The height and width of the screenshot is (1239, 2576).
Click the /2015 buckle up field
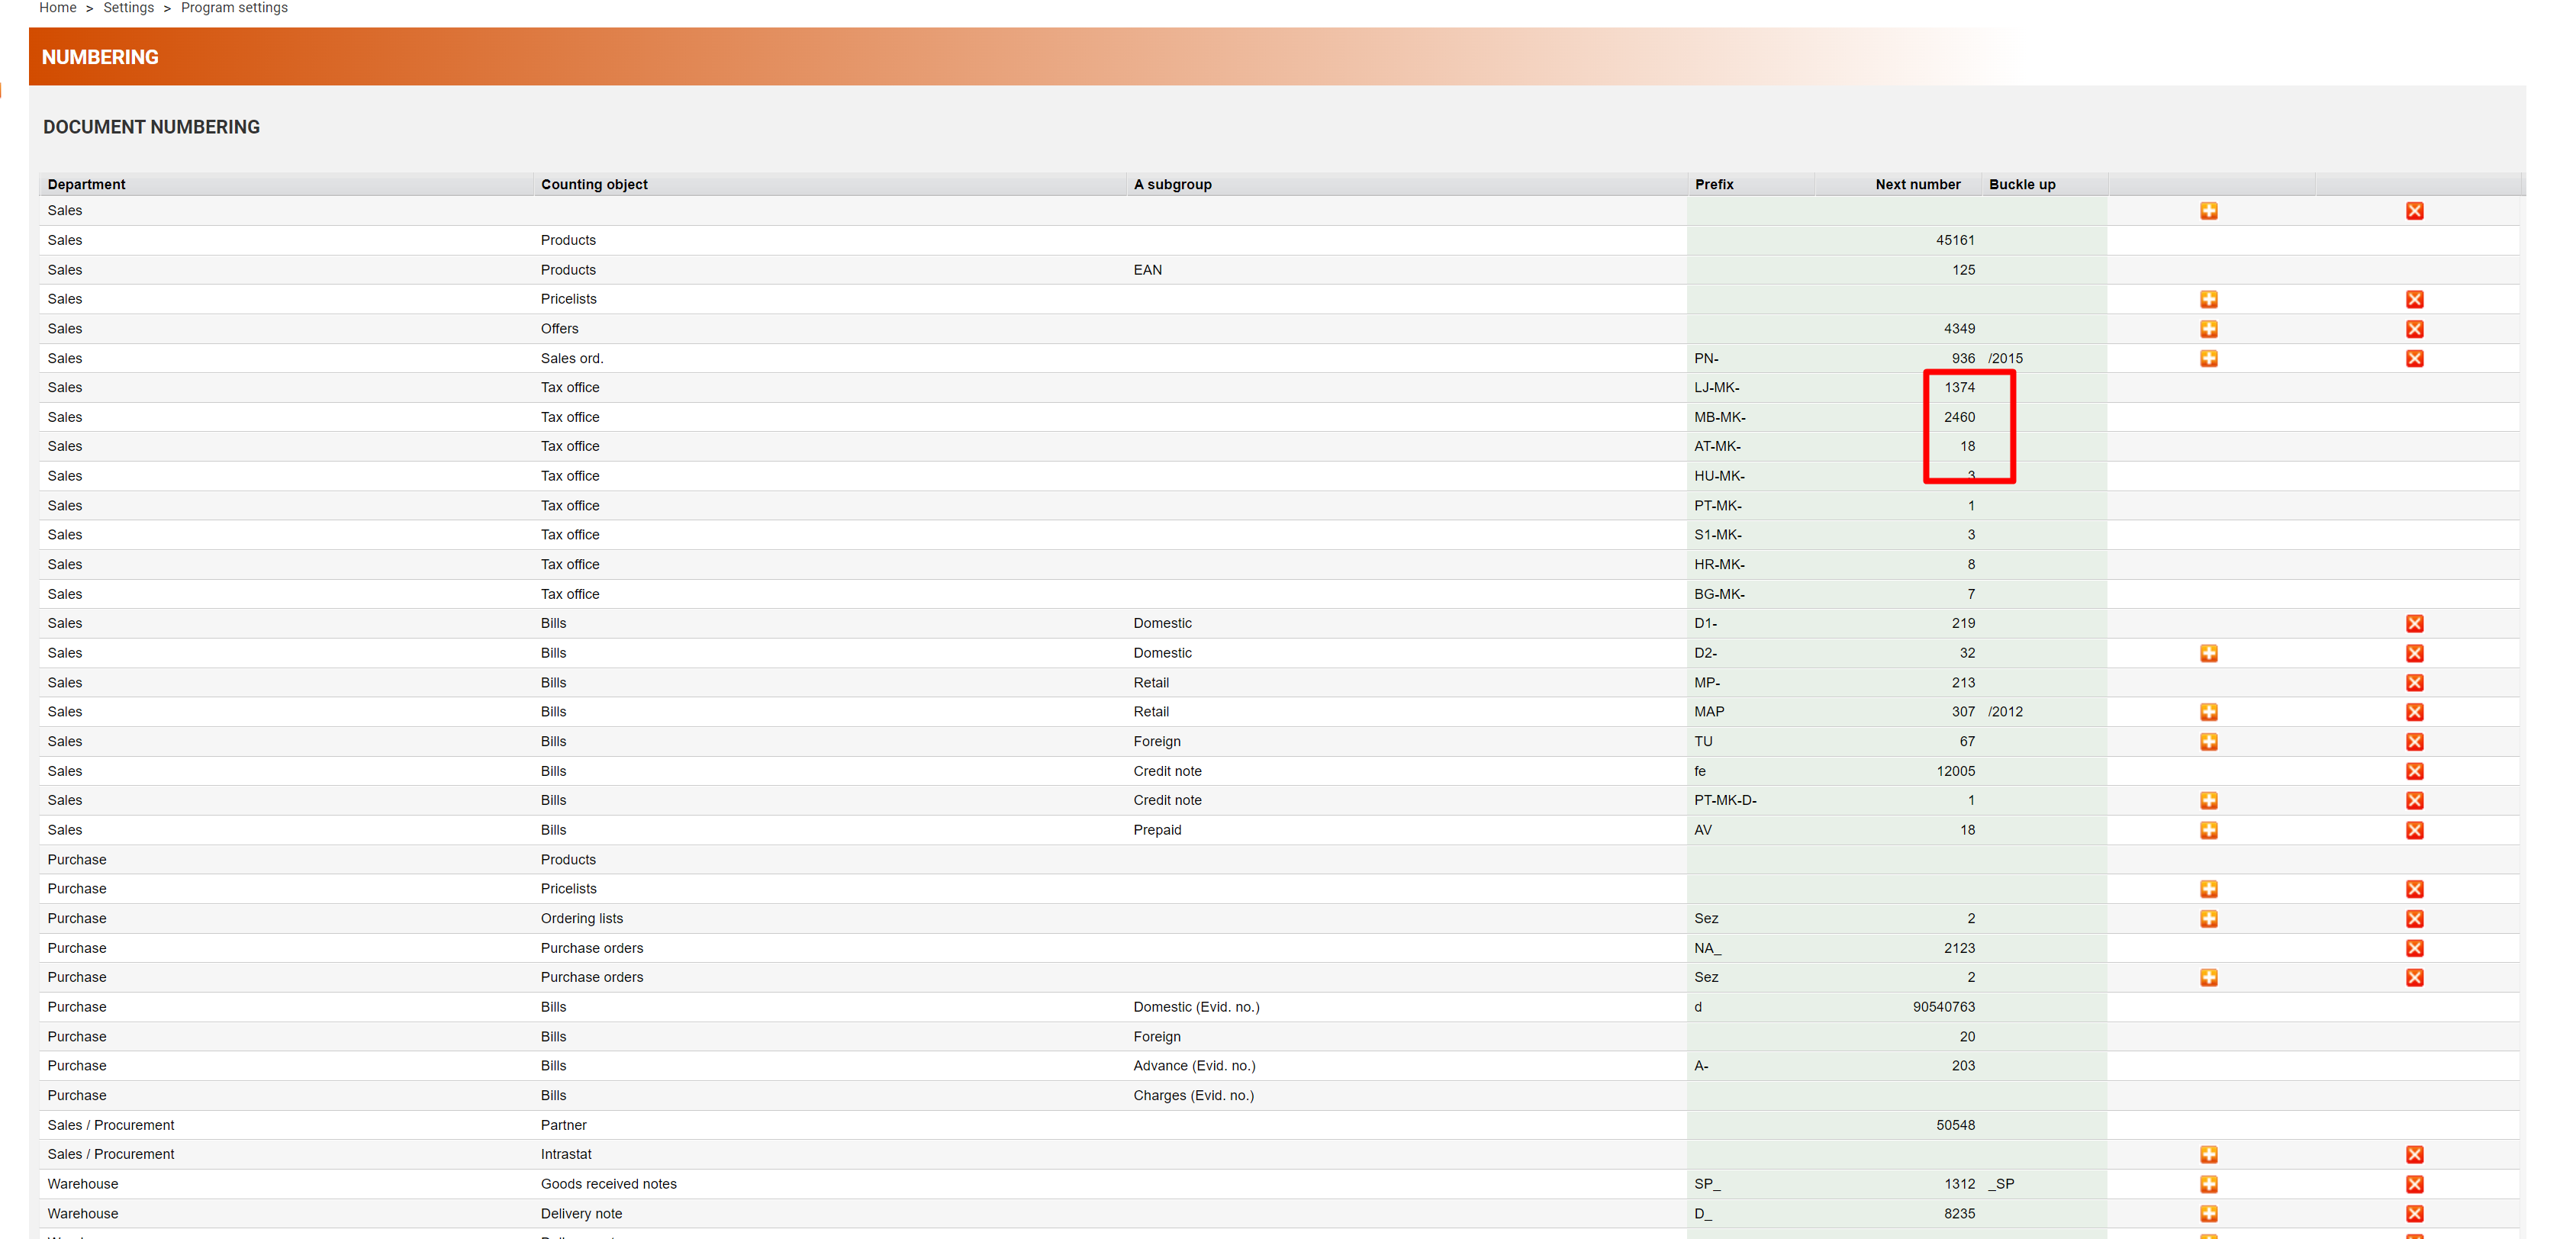(2005, 358)
